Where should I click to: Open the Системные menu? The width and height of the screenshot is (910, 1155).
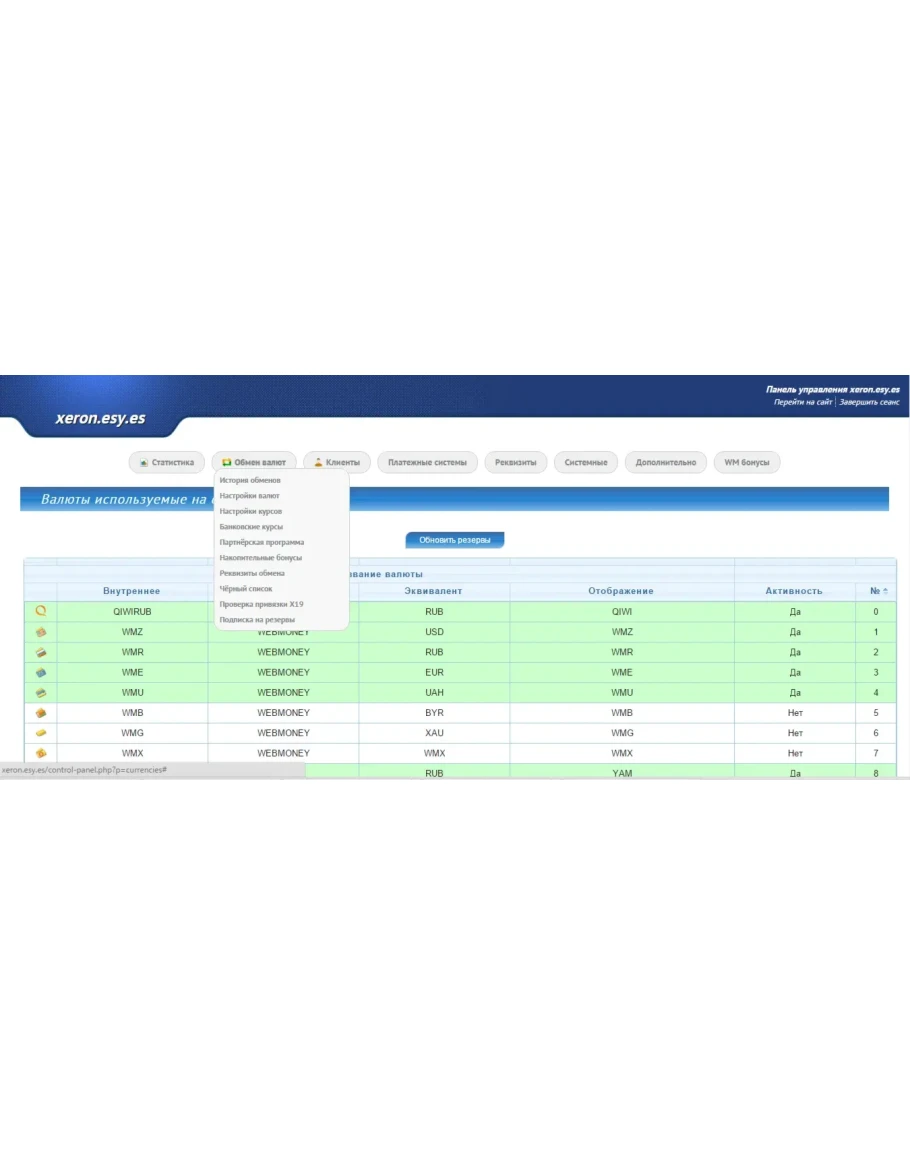click(x=585, y=462)
